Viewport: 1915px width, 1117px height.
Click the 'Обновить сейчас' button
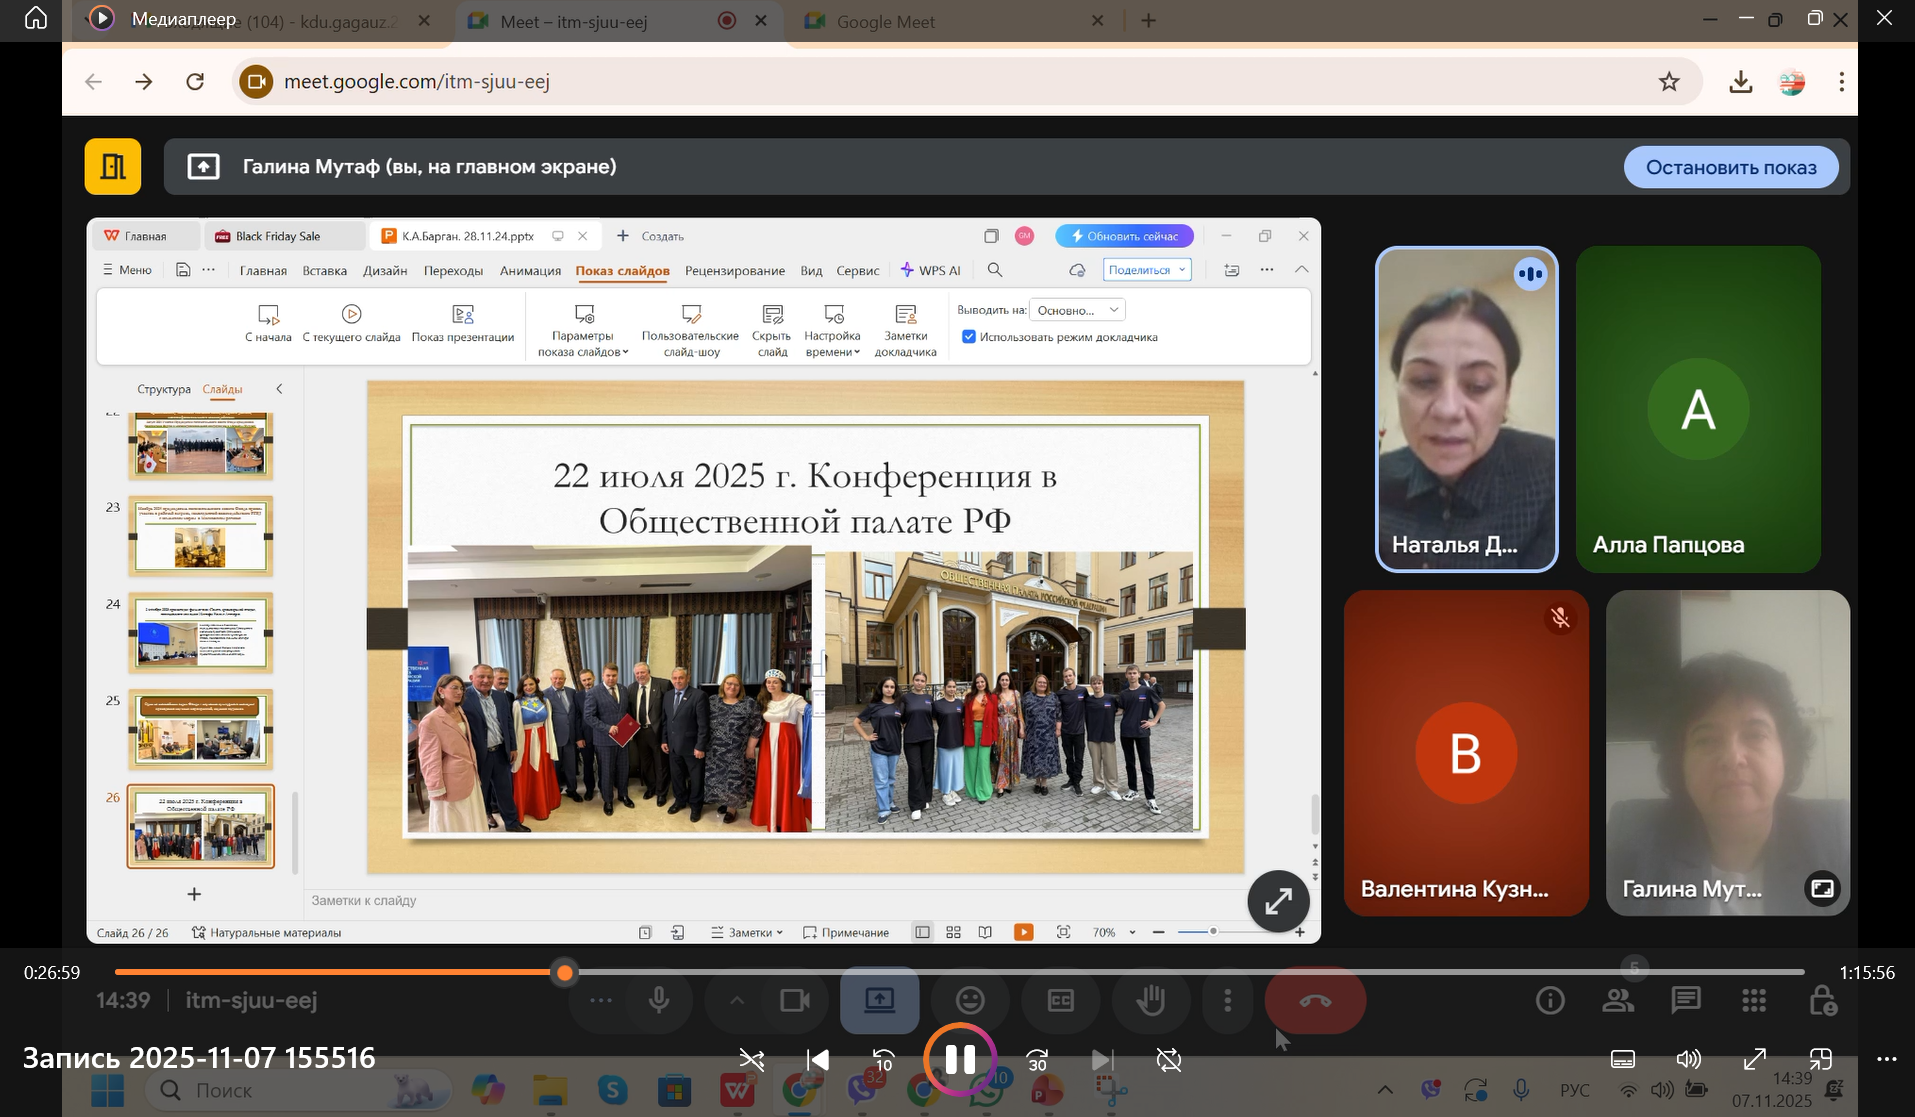(1124, 236)
